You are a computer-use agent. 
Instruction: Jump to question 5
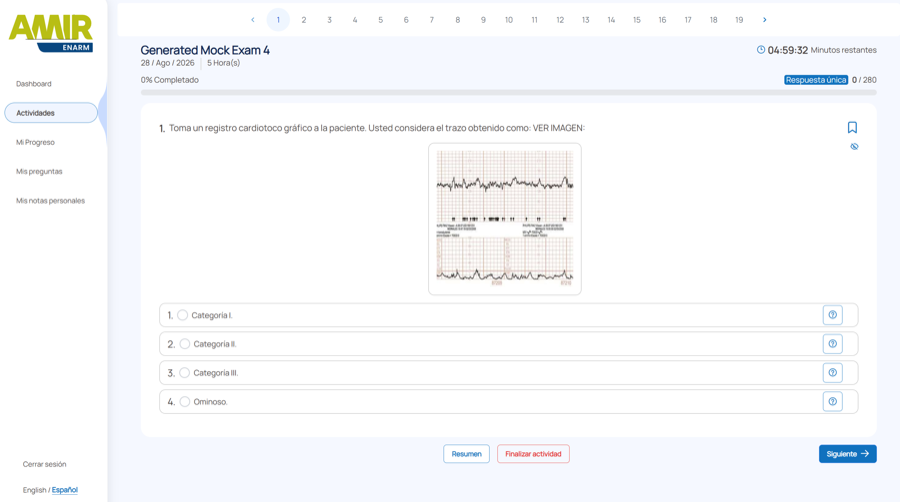tap(381, 20)
